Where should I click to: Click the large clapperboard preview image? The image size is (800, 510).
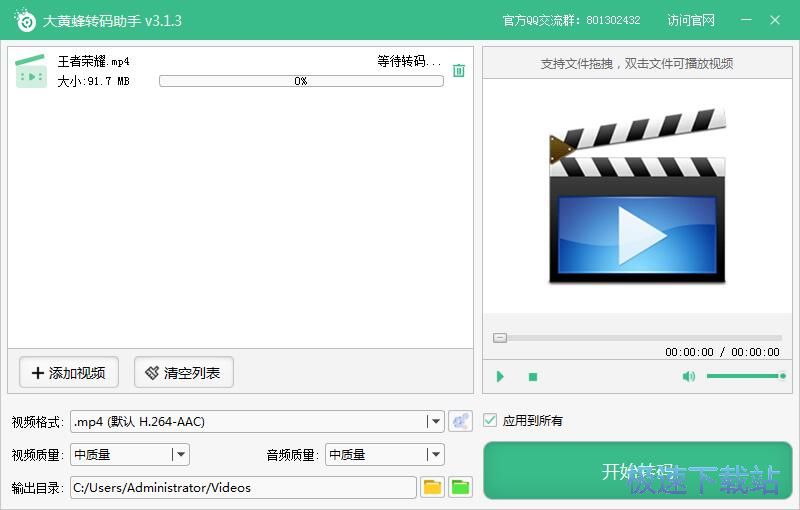637,196
